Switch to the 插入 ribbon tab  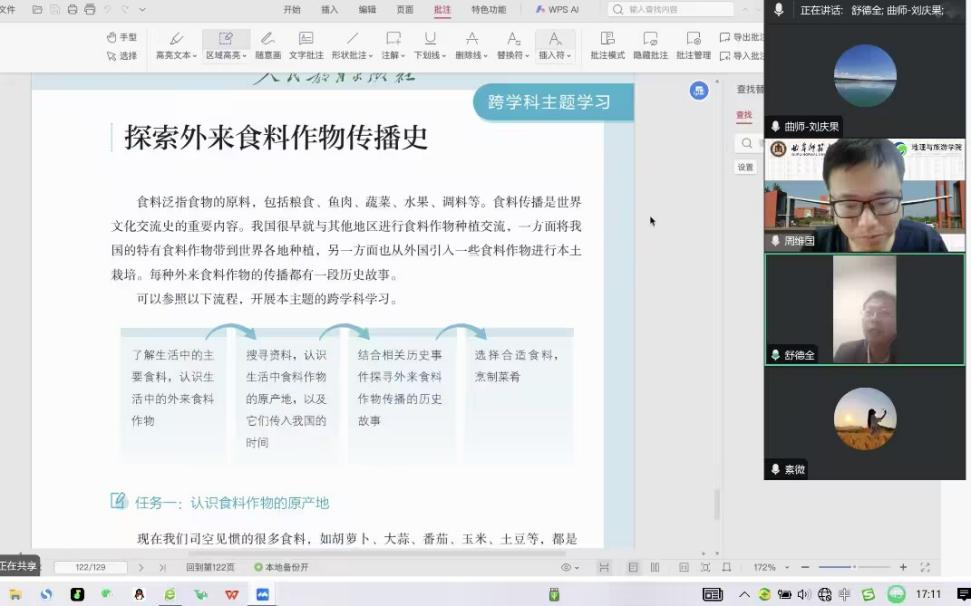pyautogui.click(x=329, y=10)
